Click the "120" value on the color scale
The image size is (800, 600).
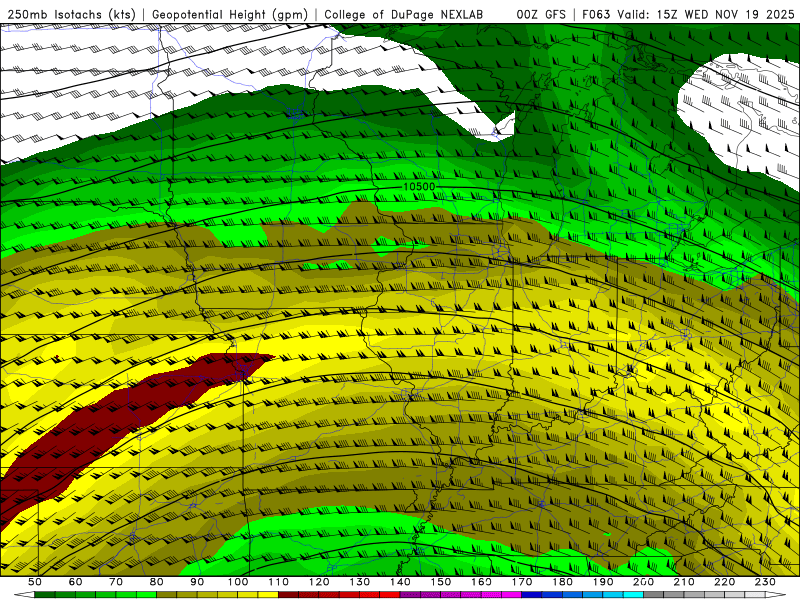coord(319,582)
